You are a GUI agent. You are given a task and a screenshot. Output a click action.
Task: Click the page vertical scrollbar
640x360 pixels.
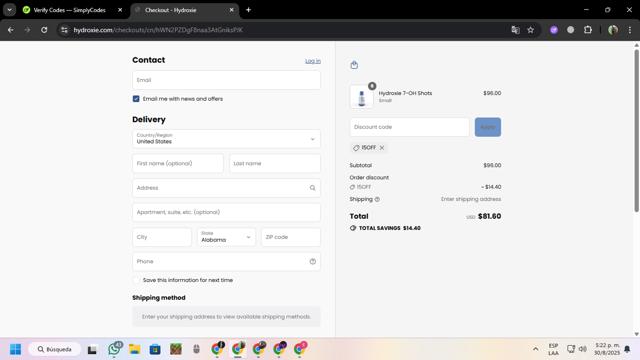636,131
